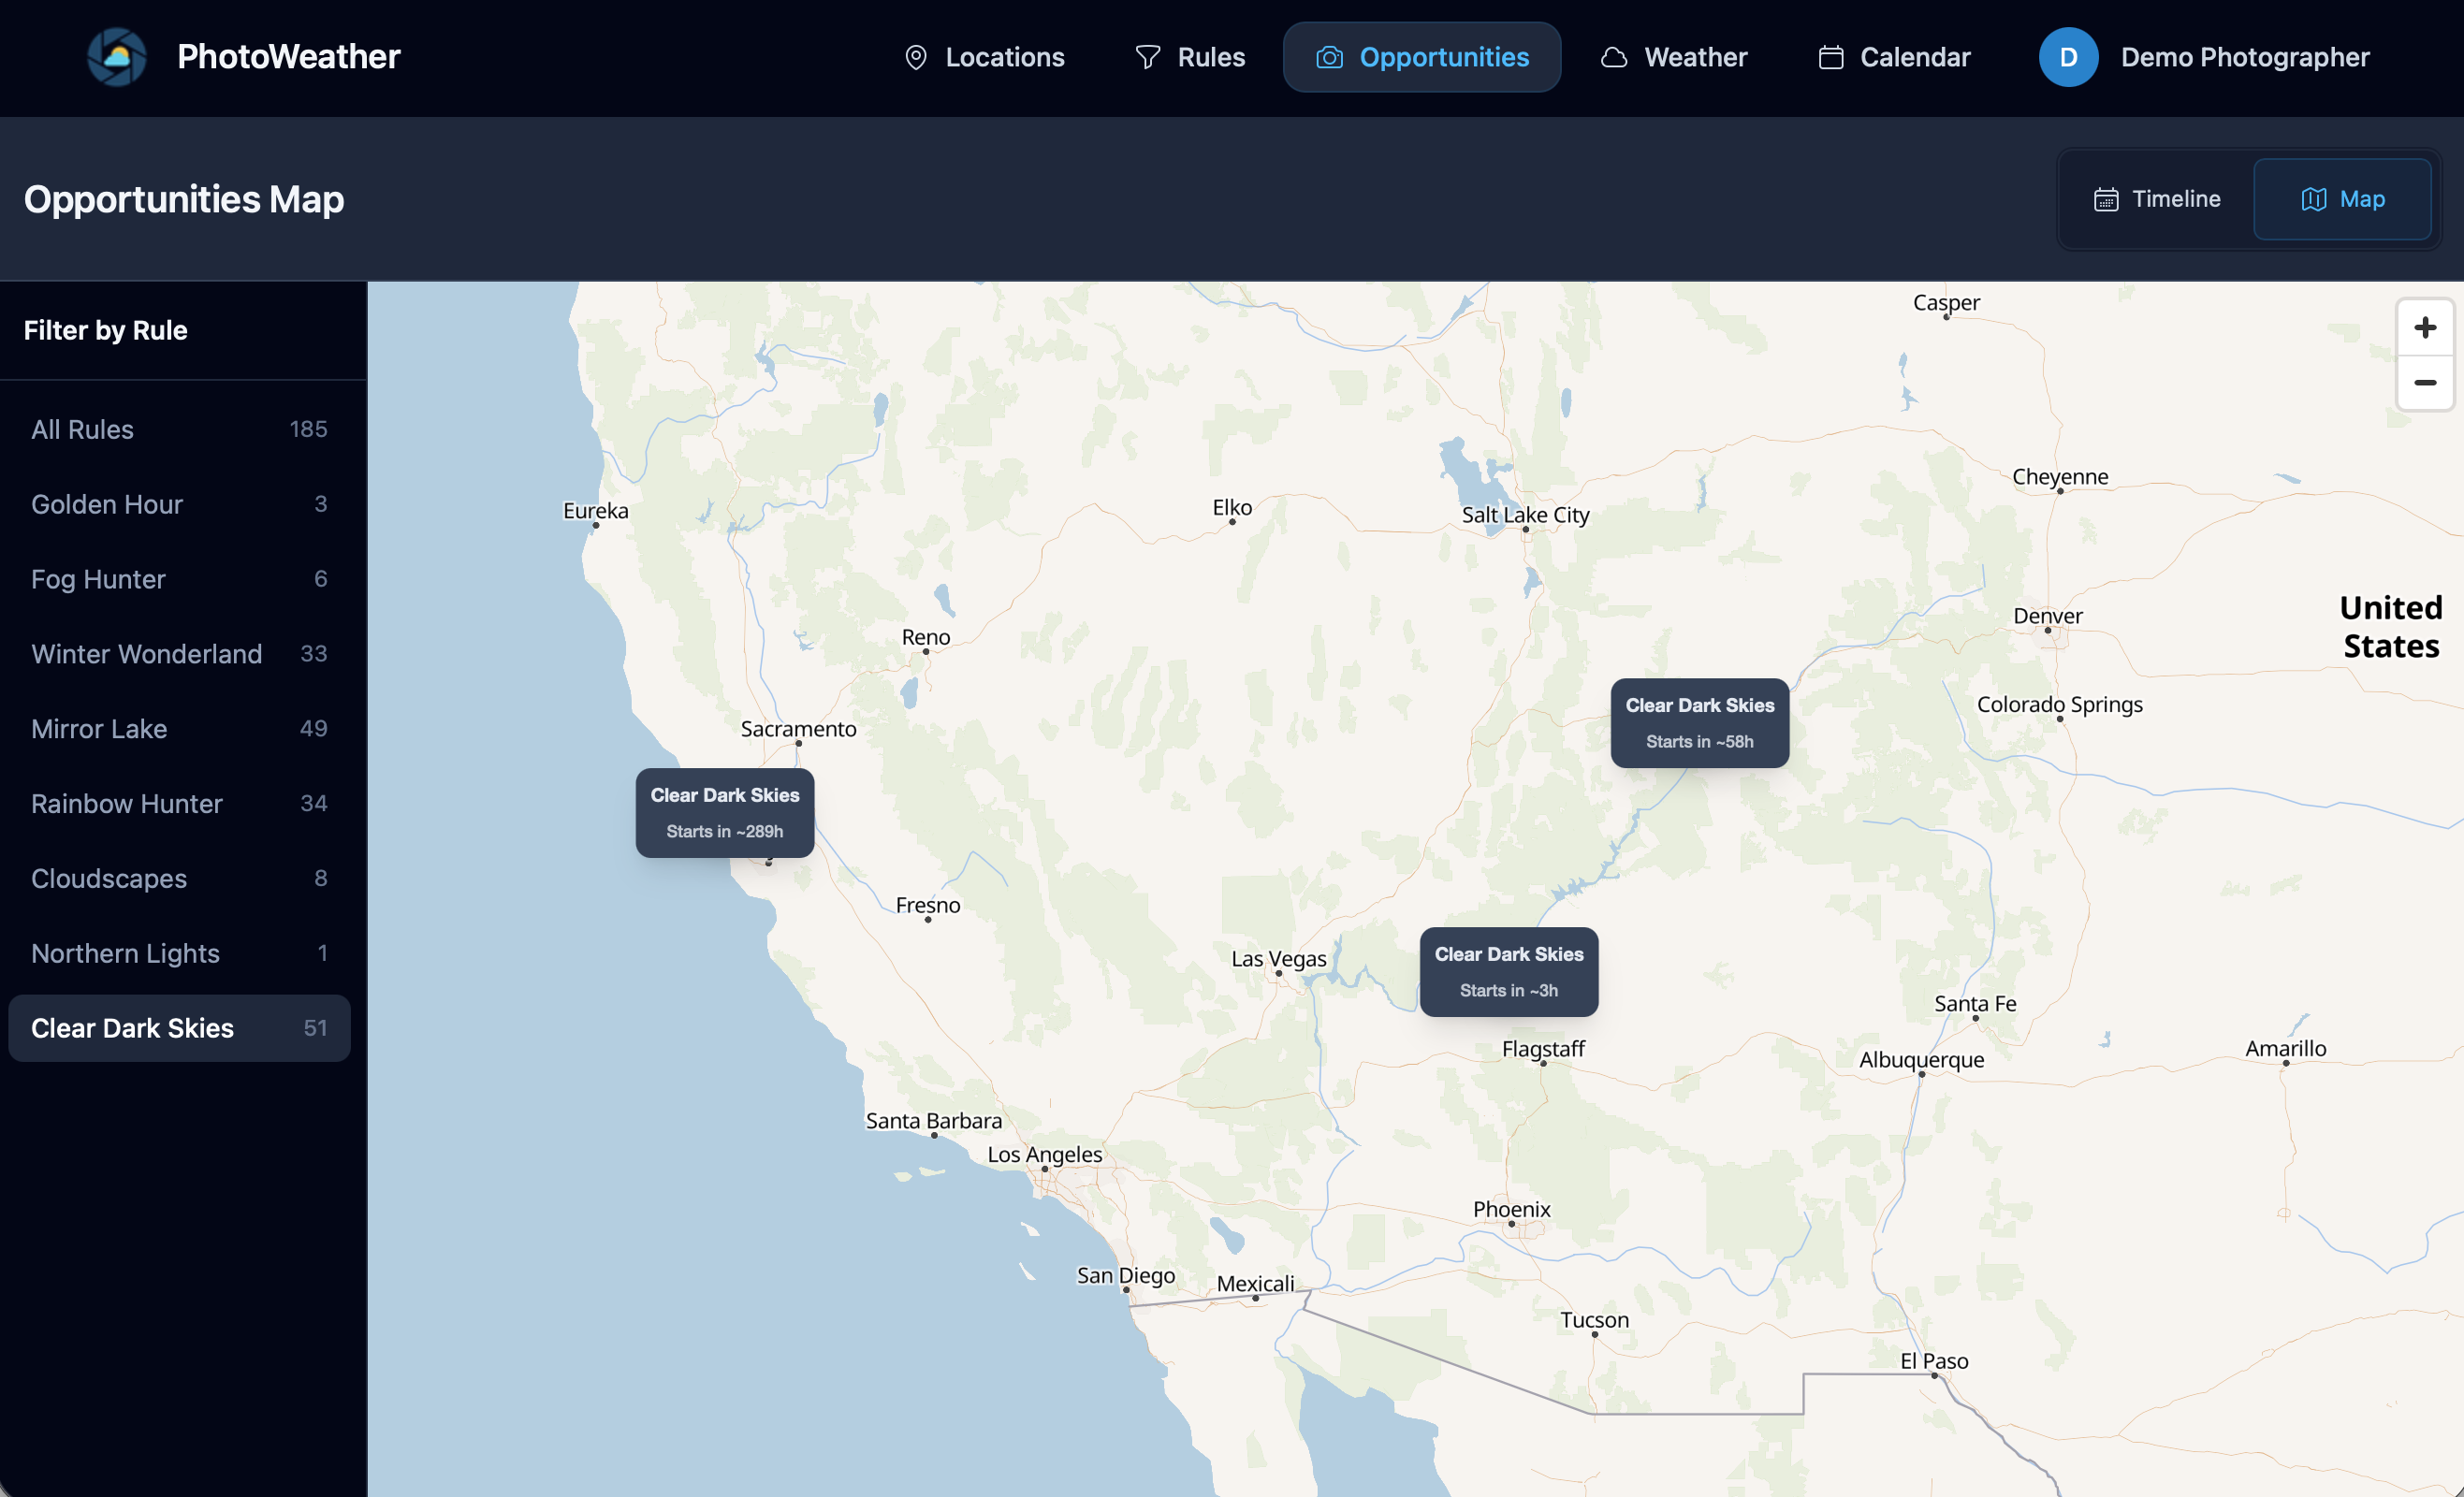
Task: Choose the Winter Wonderland filter
Action: point(179,654)
